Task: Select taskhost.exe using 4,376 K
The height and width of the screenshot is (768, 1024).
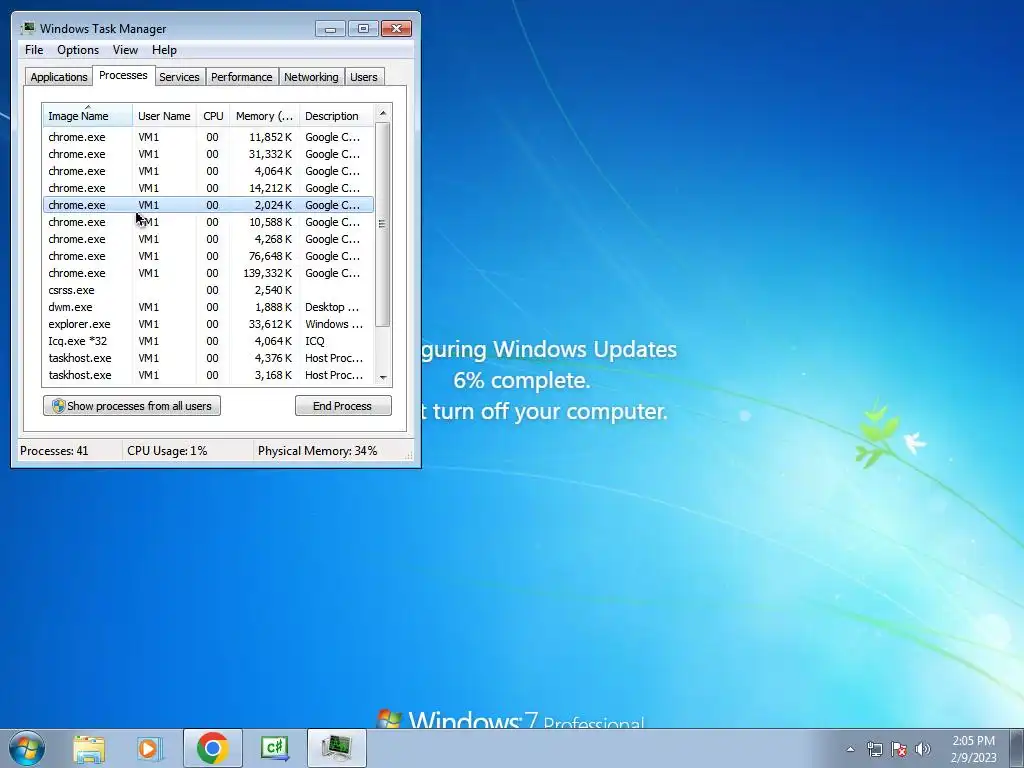Action: tap(208, 358)
